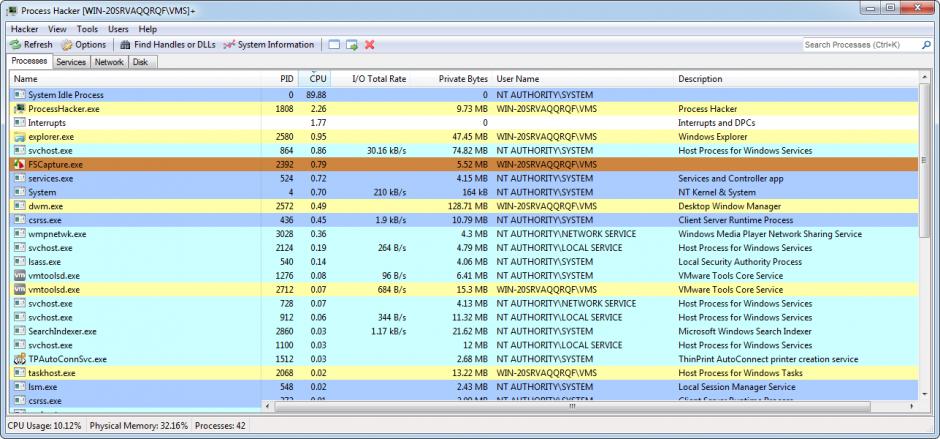The width and height of the screenshot is (940, 439).
Task: Click the red X terminate icon
Action: pyautogui.click(x=370, y=45)
